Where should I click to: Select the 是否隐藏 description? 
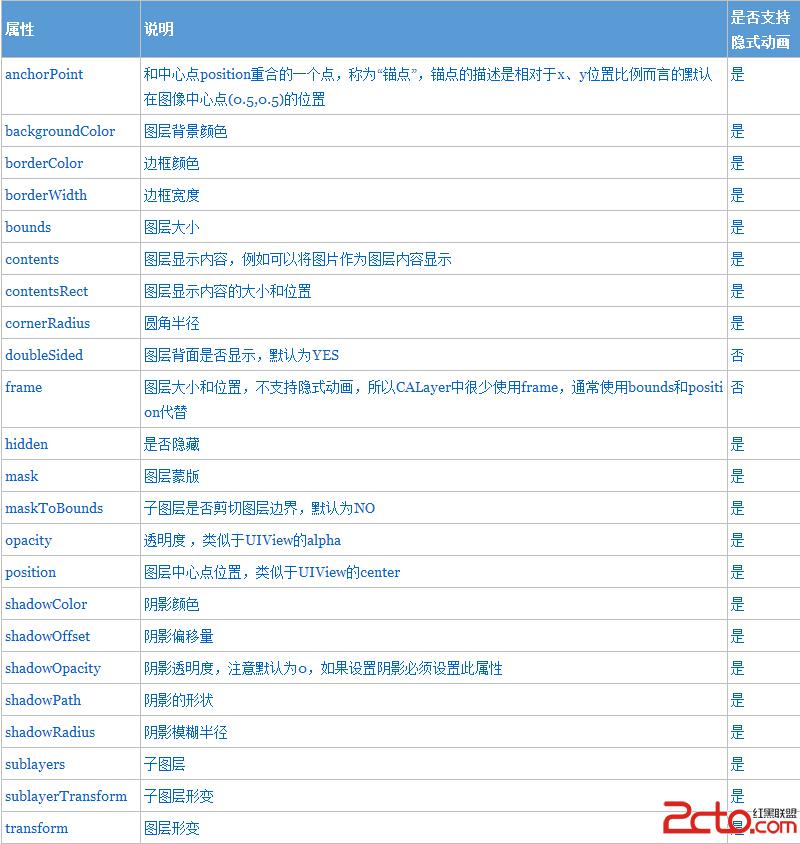172,444
